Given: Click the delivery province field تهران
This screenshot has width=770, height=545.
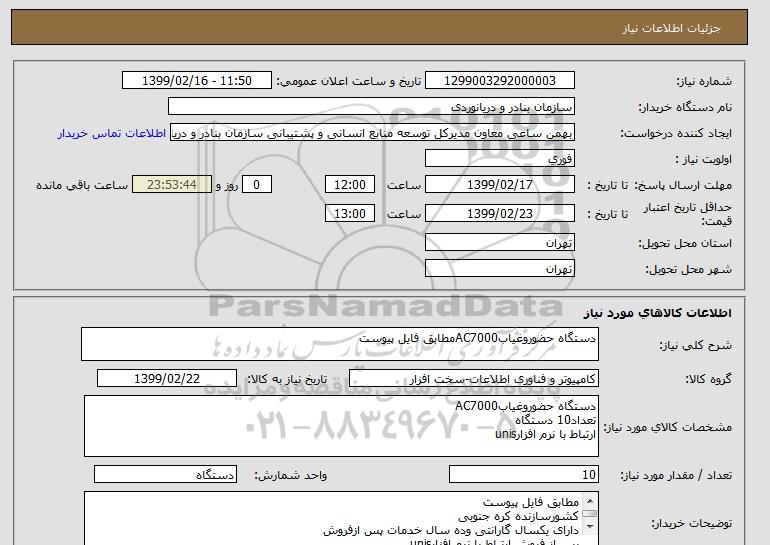Looking at the screenshot, I should pos(499,243).
